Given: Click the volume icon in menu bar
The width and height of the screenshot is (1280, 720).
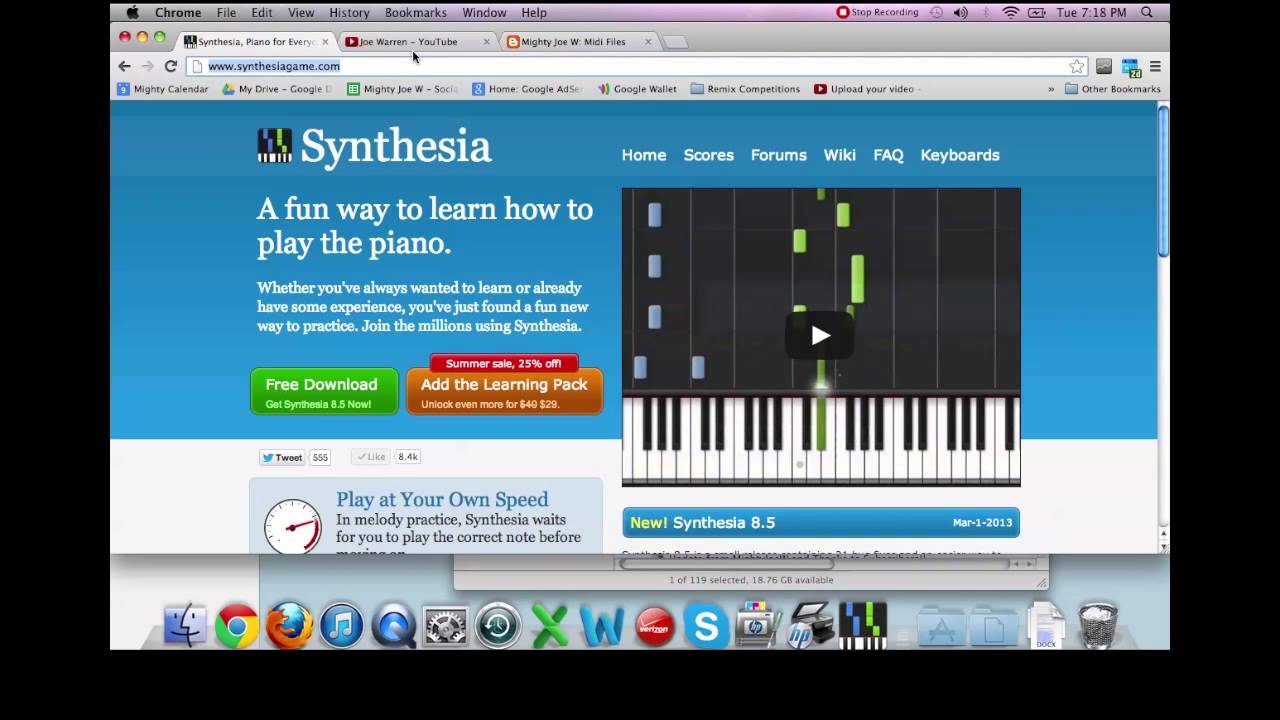Looking at the screenshot, I should [960, 12].
